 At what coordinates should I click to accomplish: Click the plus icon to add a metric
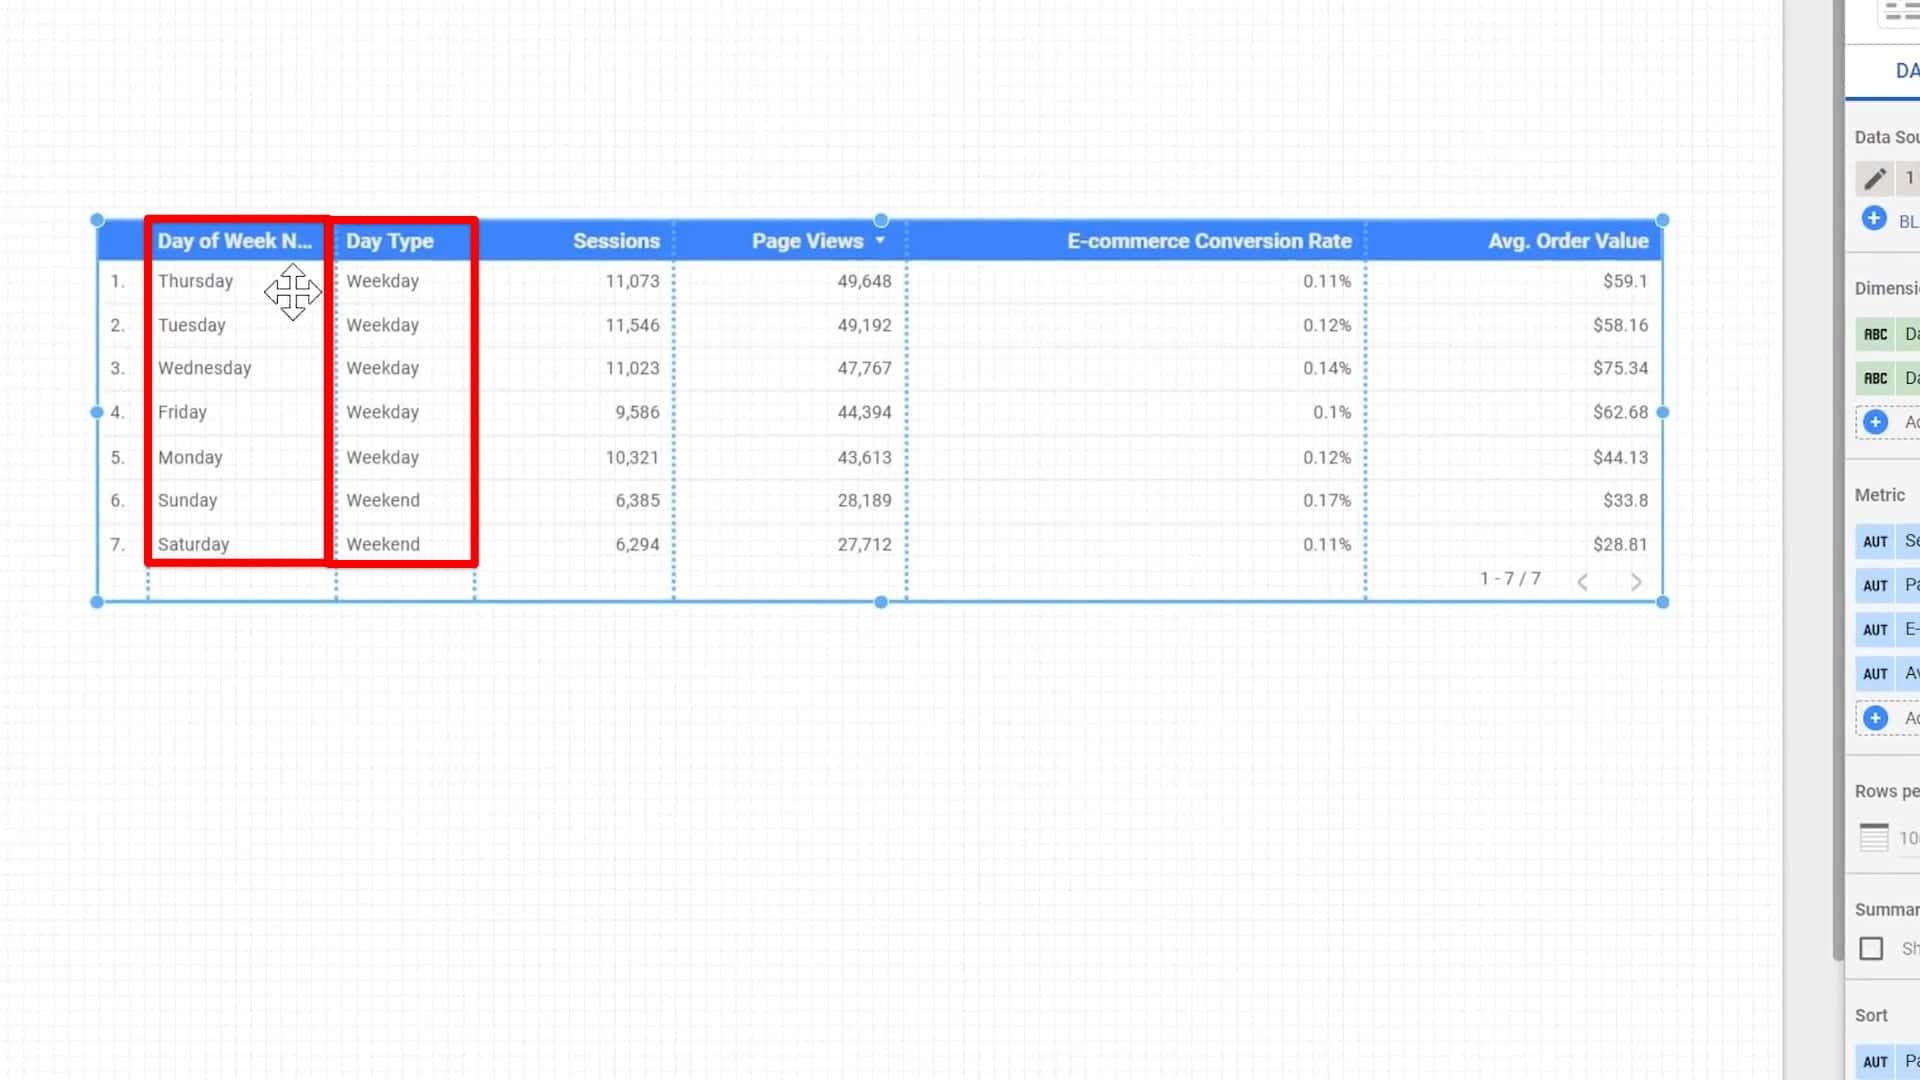pos(1875,717)
